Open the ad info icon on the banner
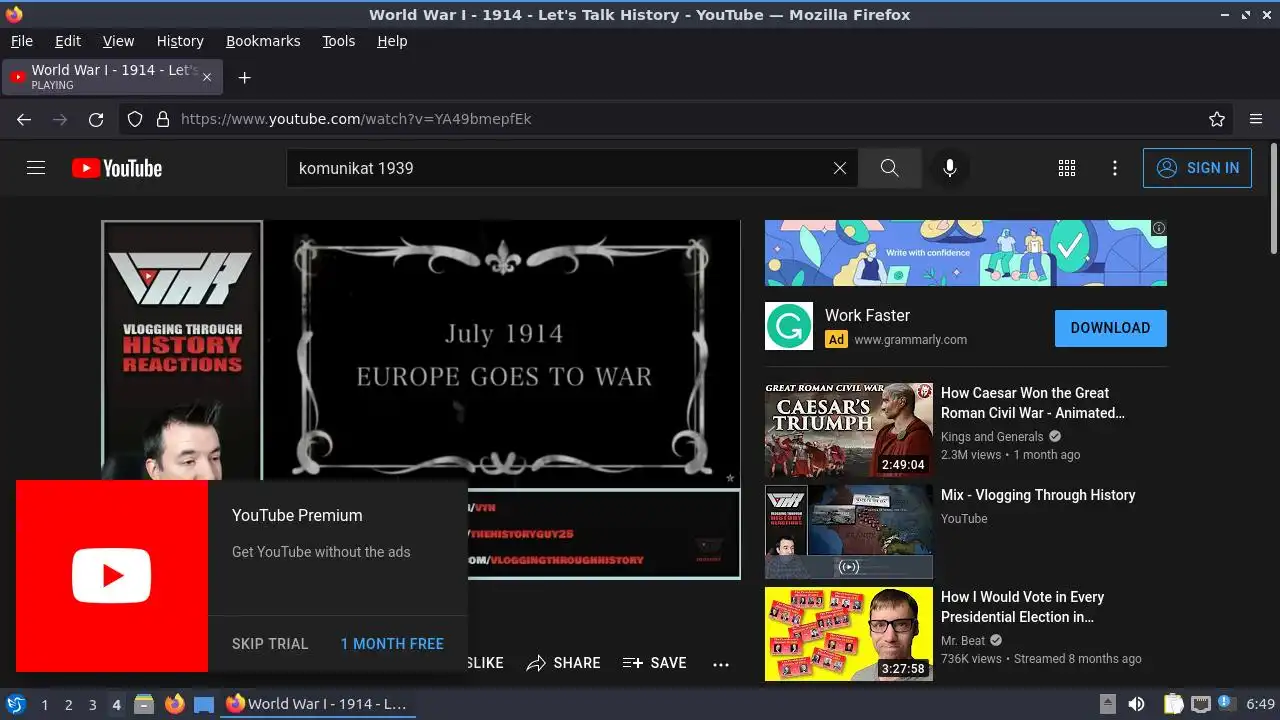 coord(1159,228)
